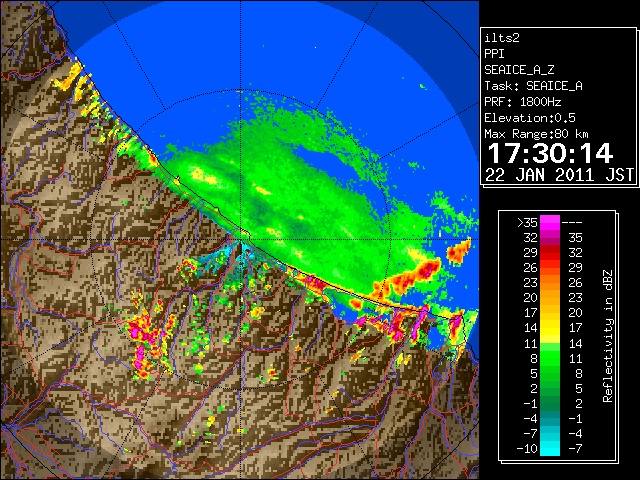The height and width of the screenshot is (480, 640).
Task: Select the "Elevation:0.5" value
Action: click(530, 118)
